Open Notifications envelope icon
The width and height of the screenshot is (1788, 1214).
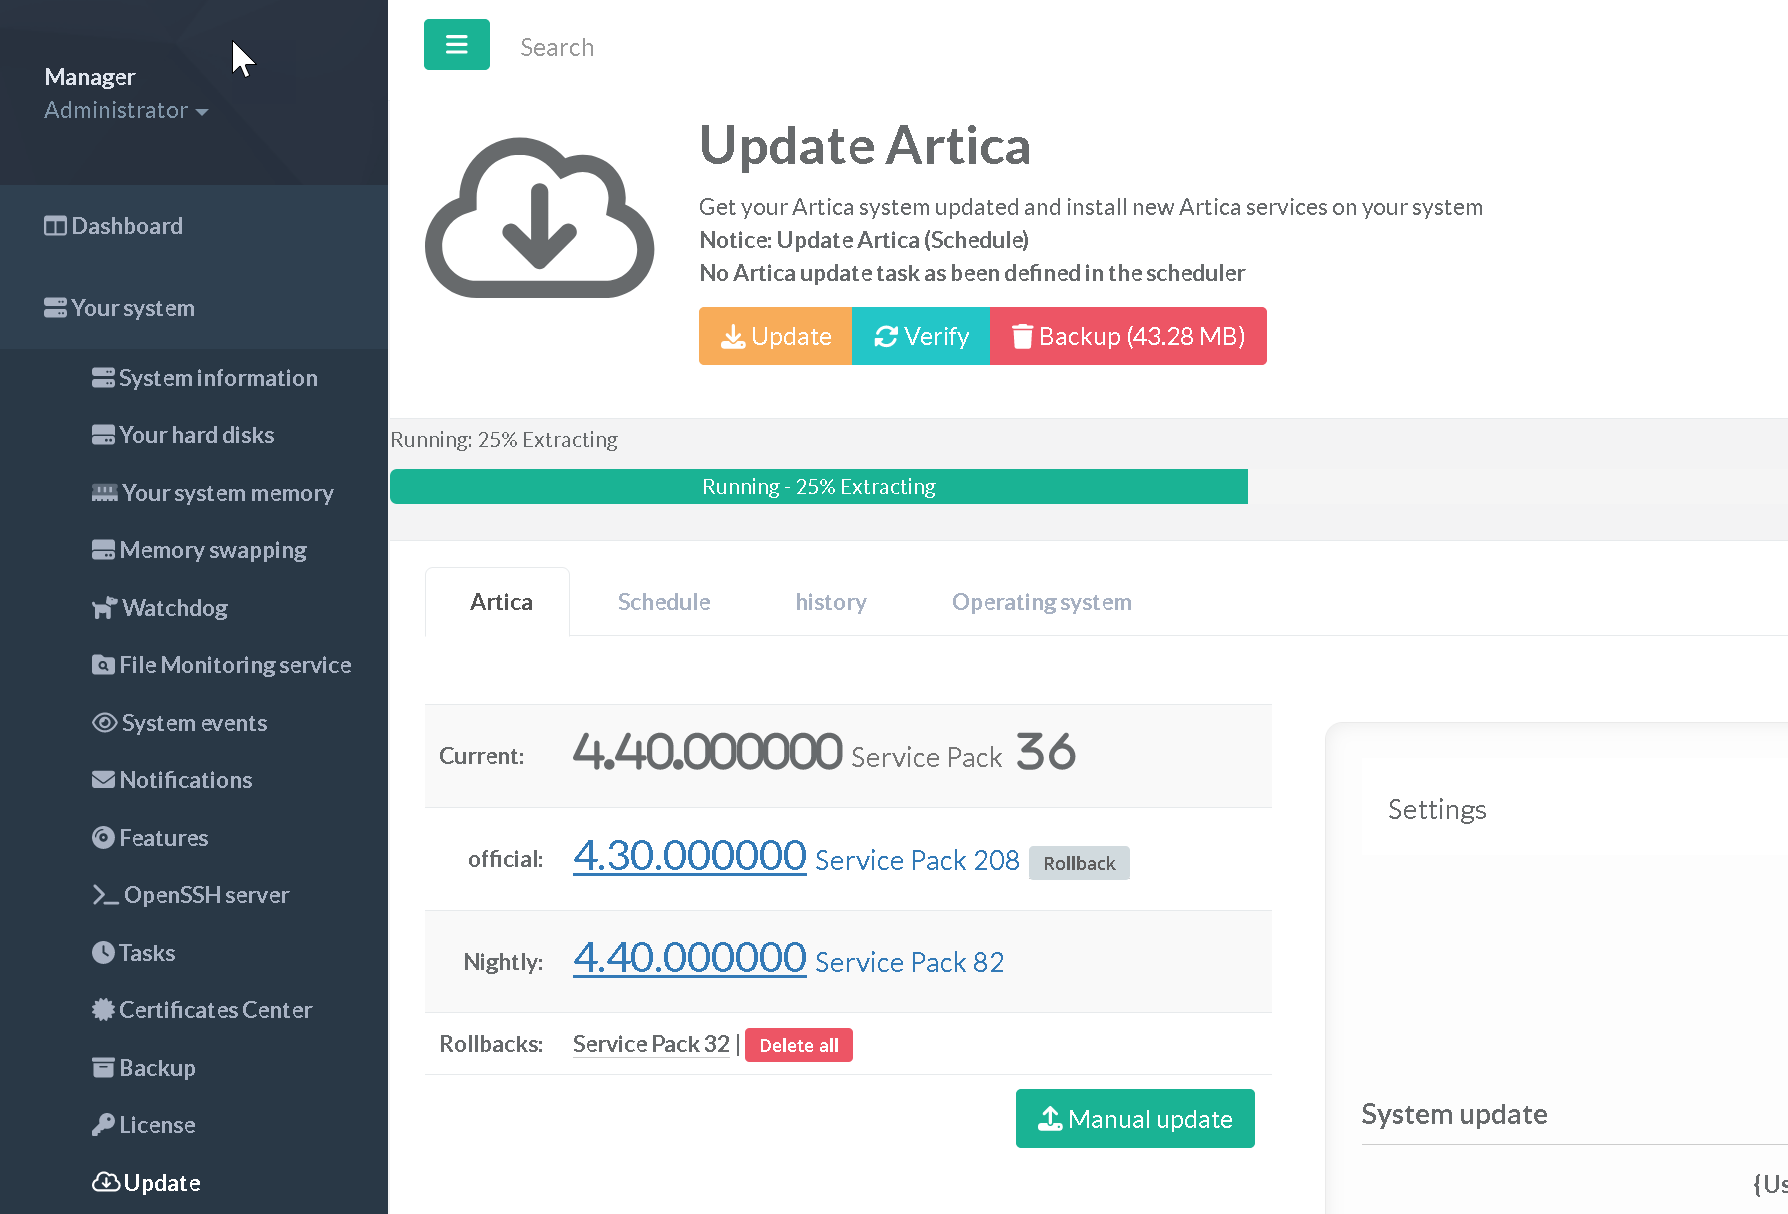pyautogui.click(x=103, y=780)
